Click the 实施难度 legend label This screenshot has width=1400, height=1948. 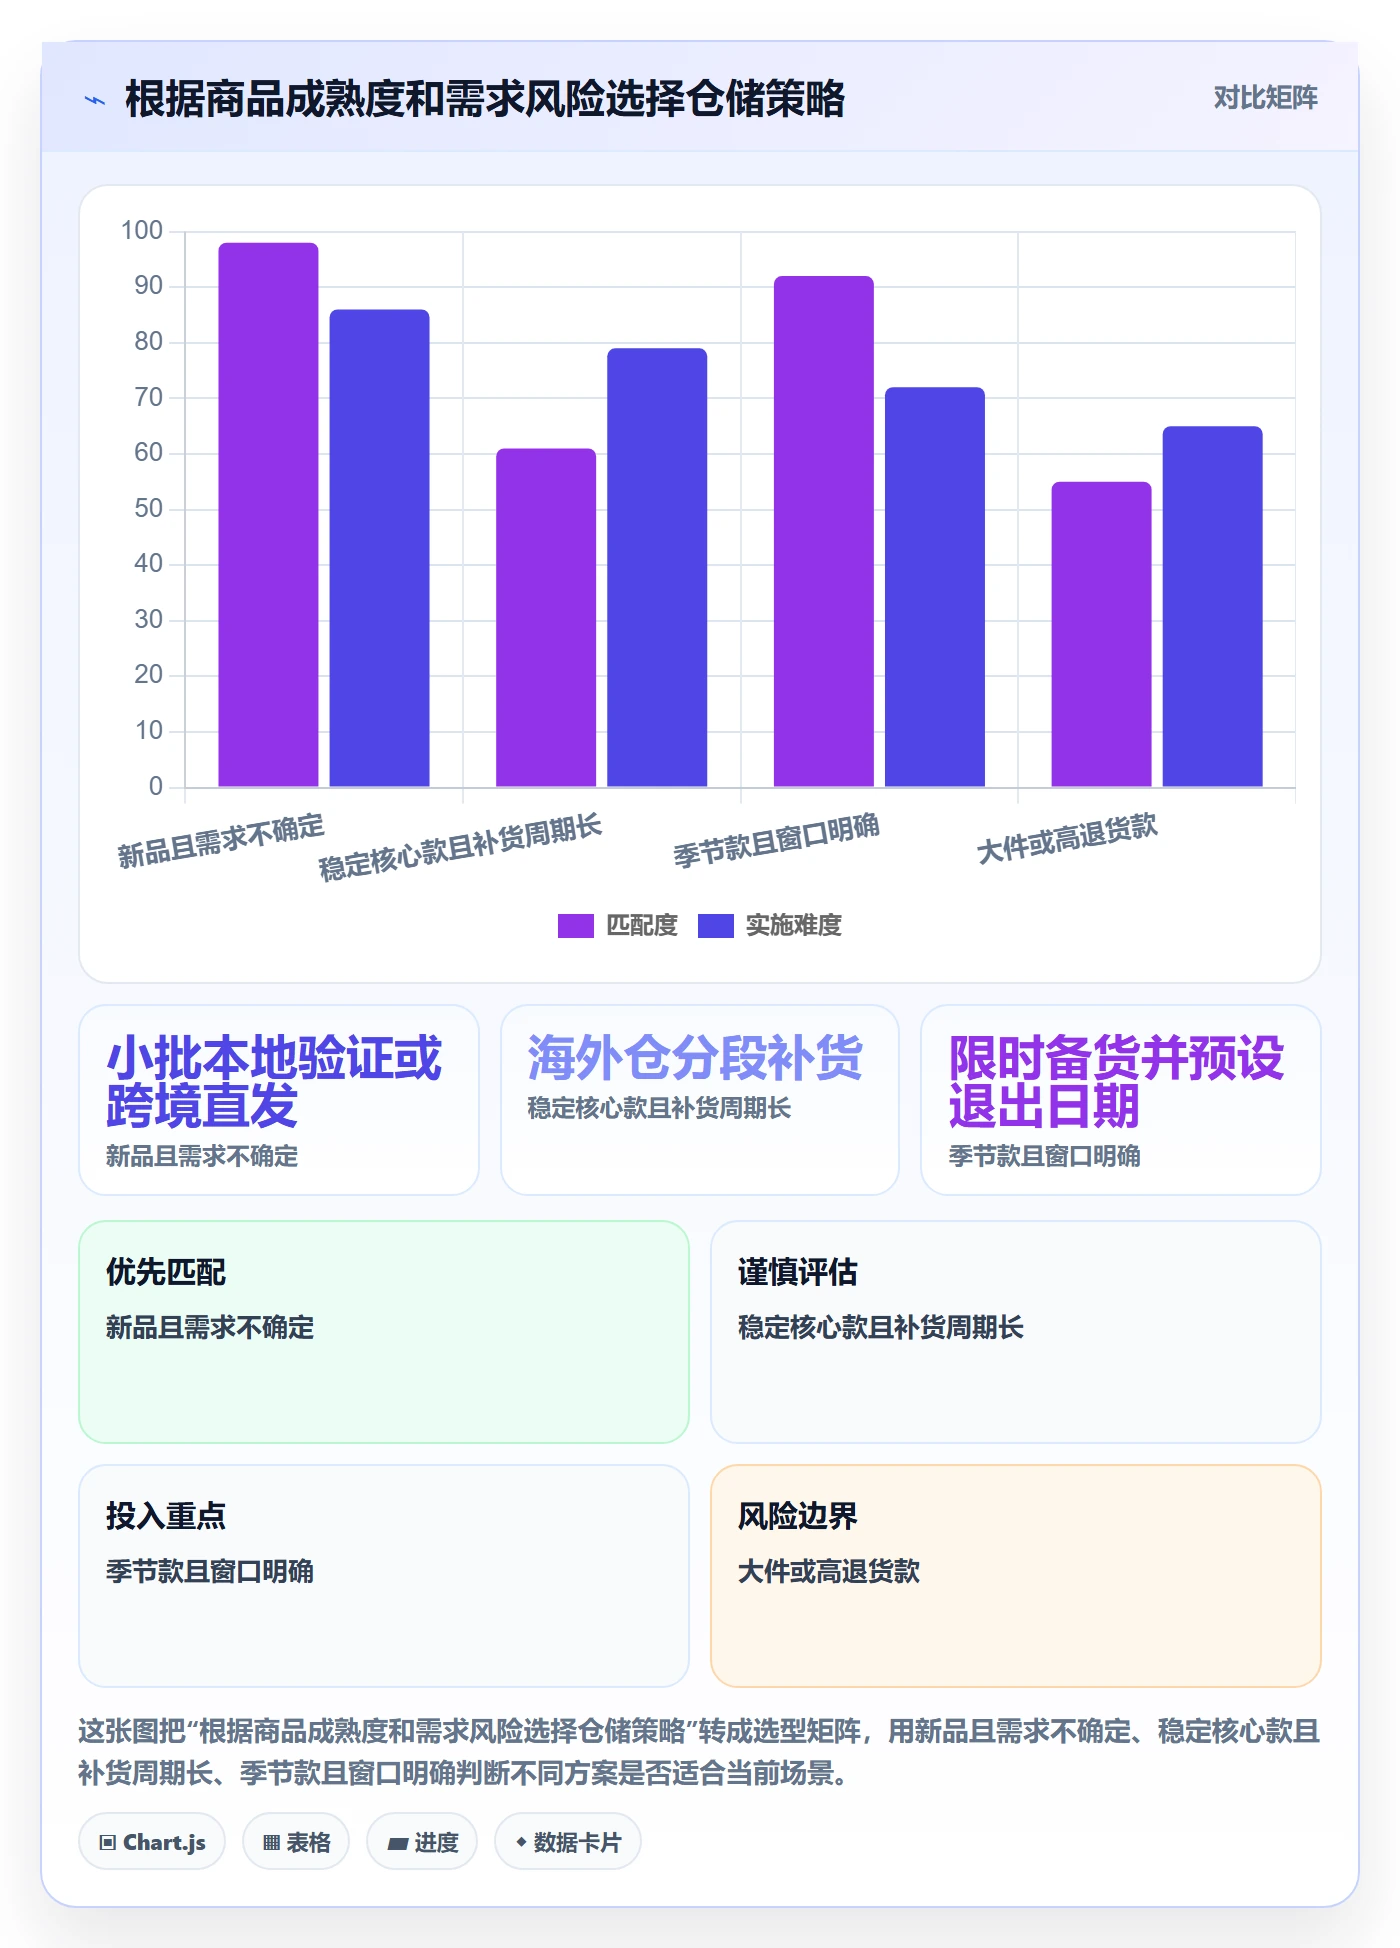pos(794,926)
